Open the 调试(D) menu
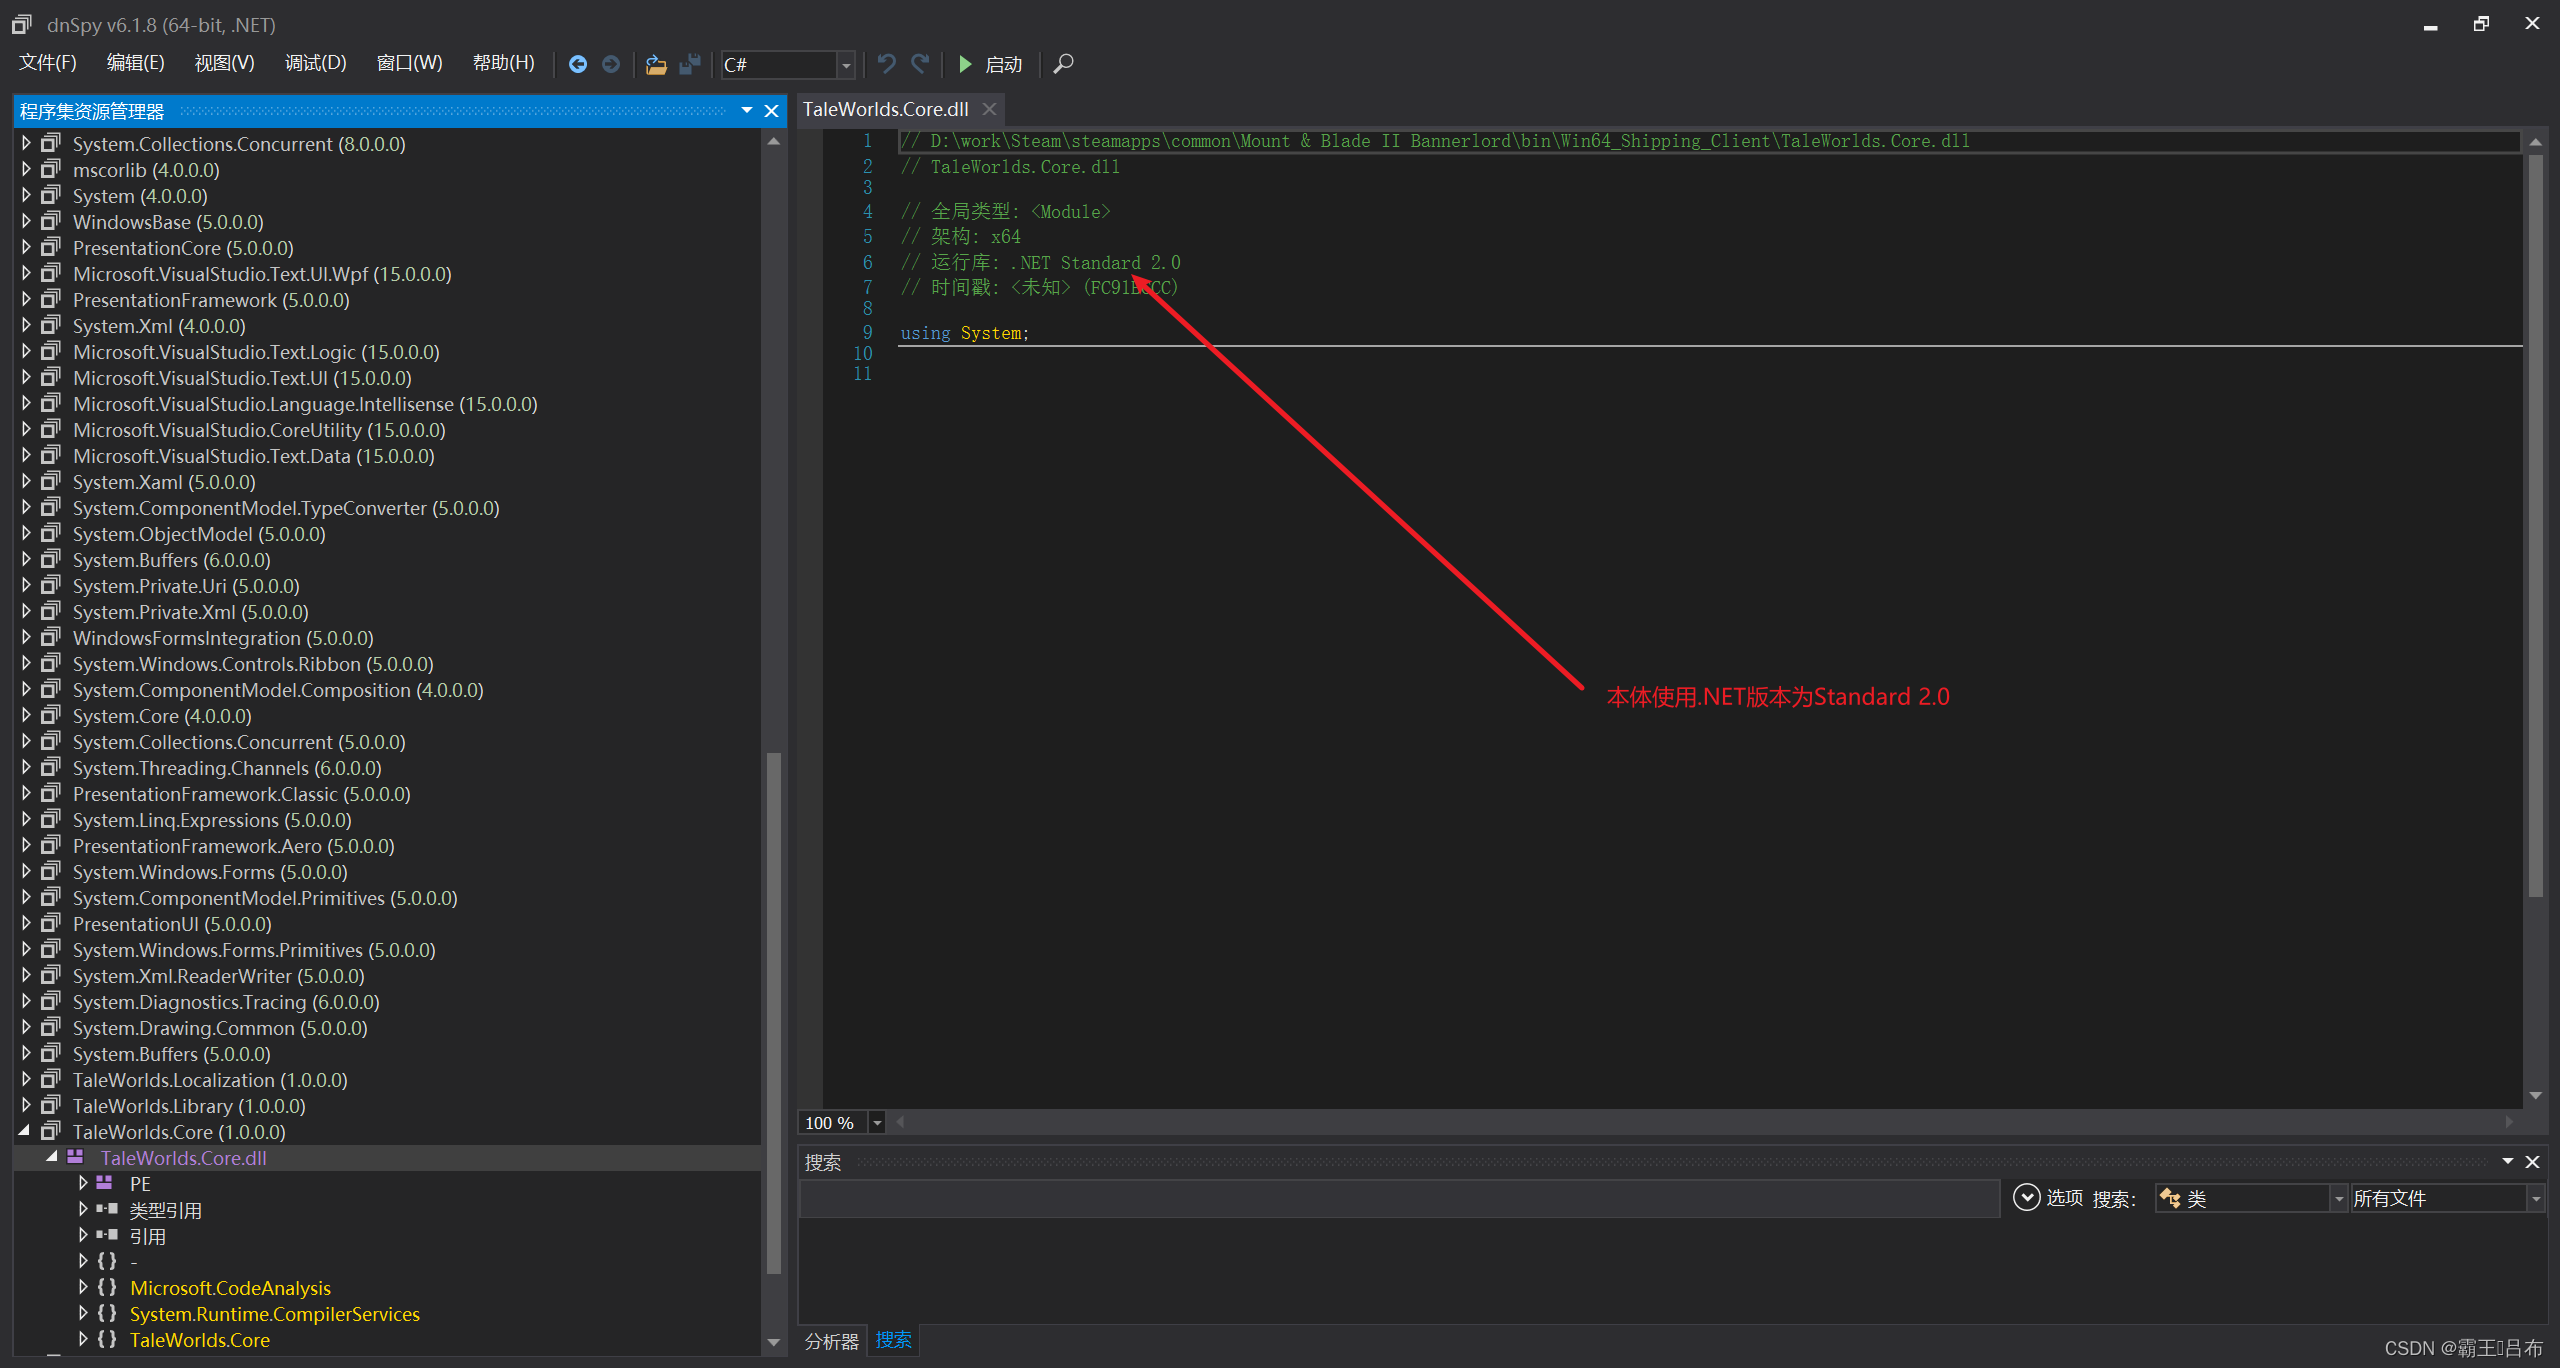The height and width of the screenshot is (1368, 2560). click(x=315, y=63)
